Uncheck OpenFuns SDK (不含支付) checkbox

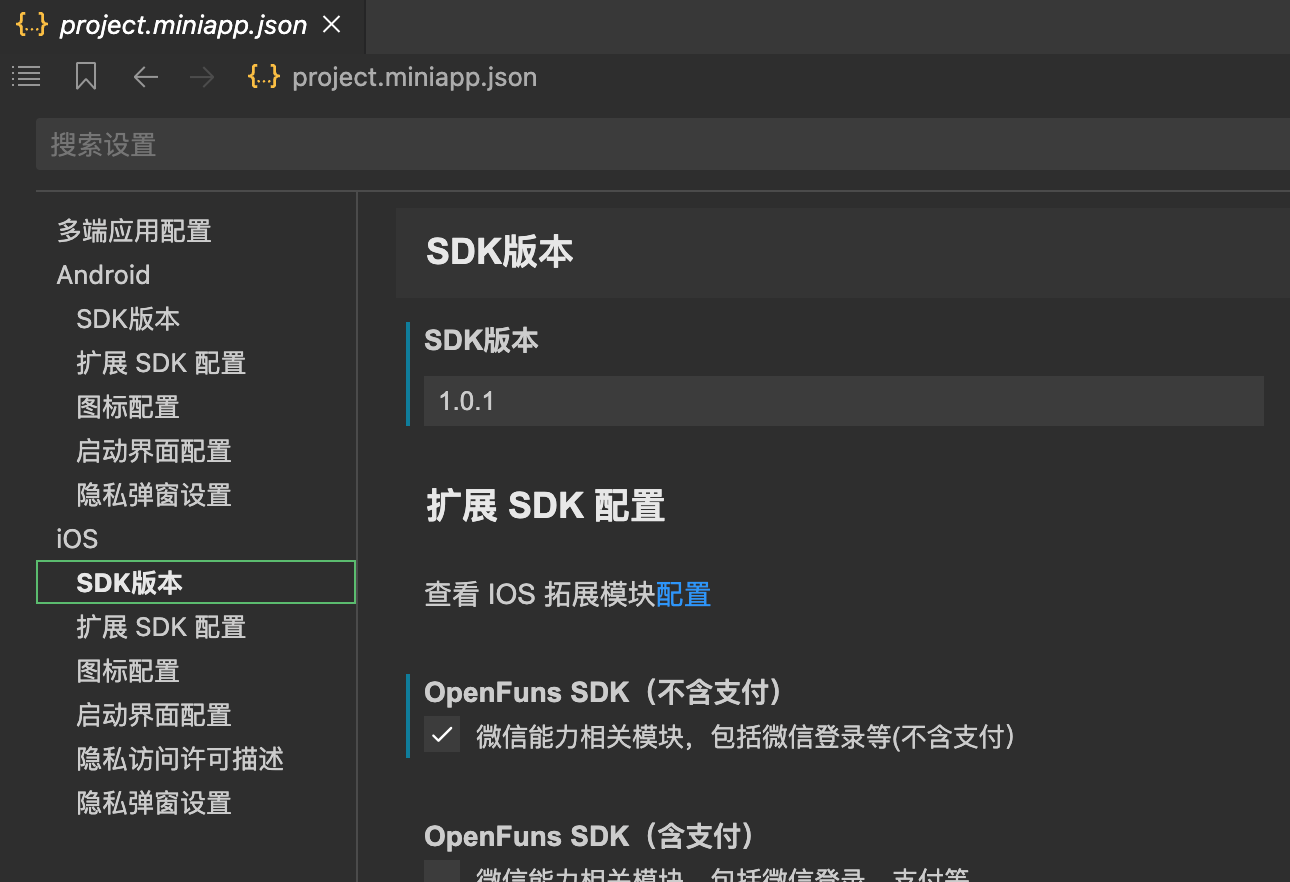442,736
